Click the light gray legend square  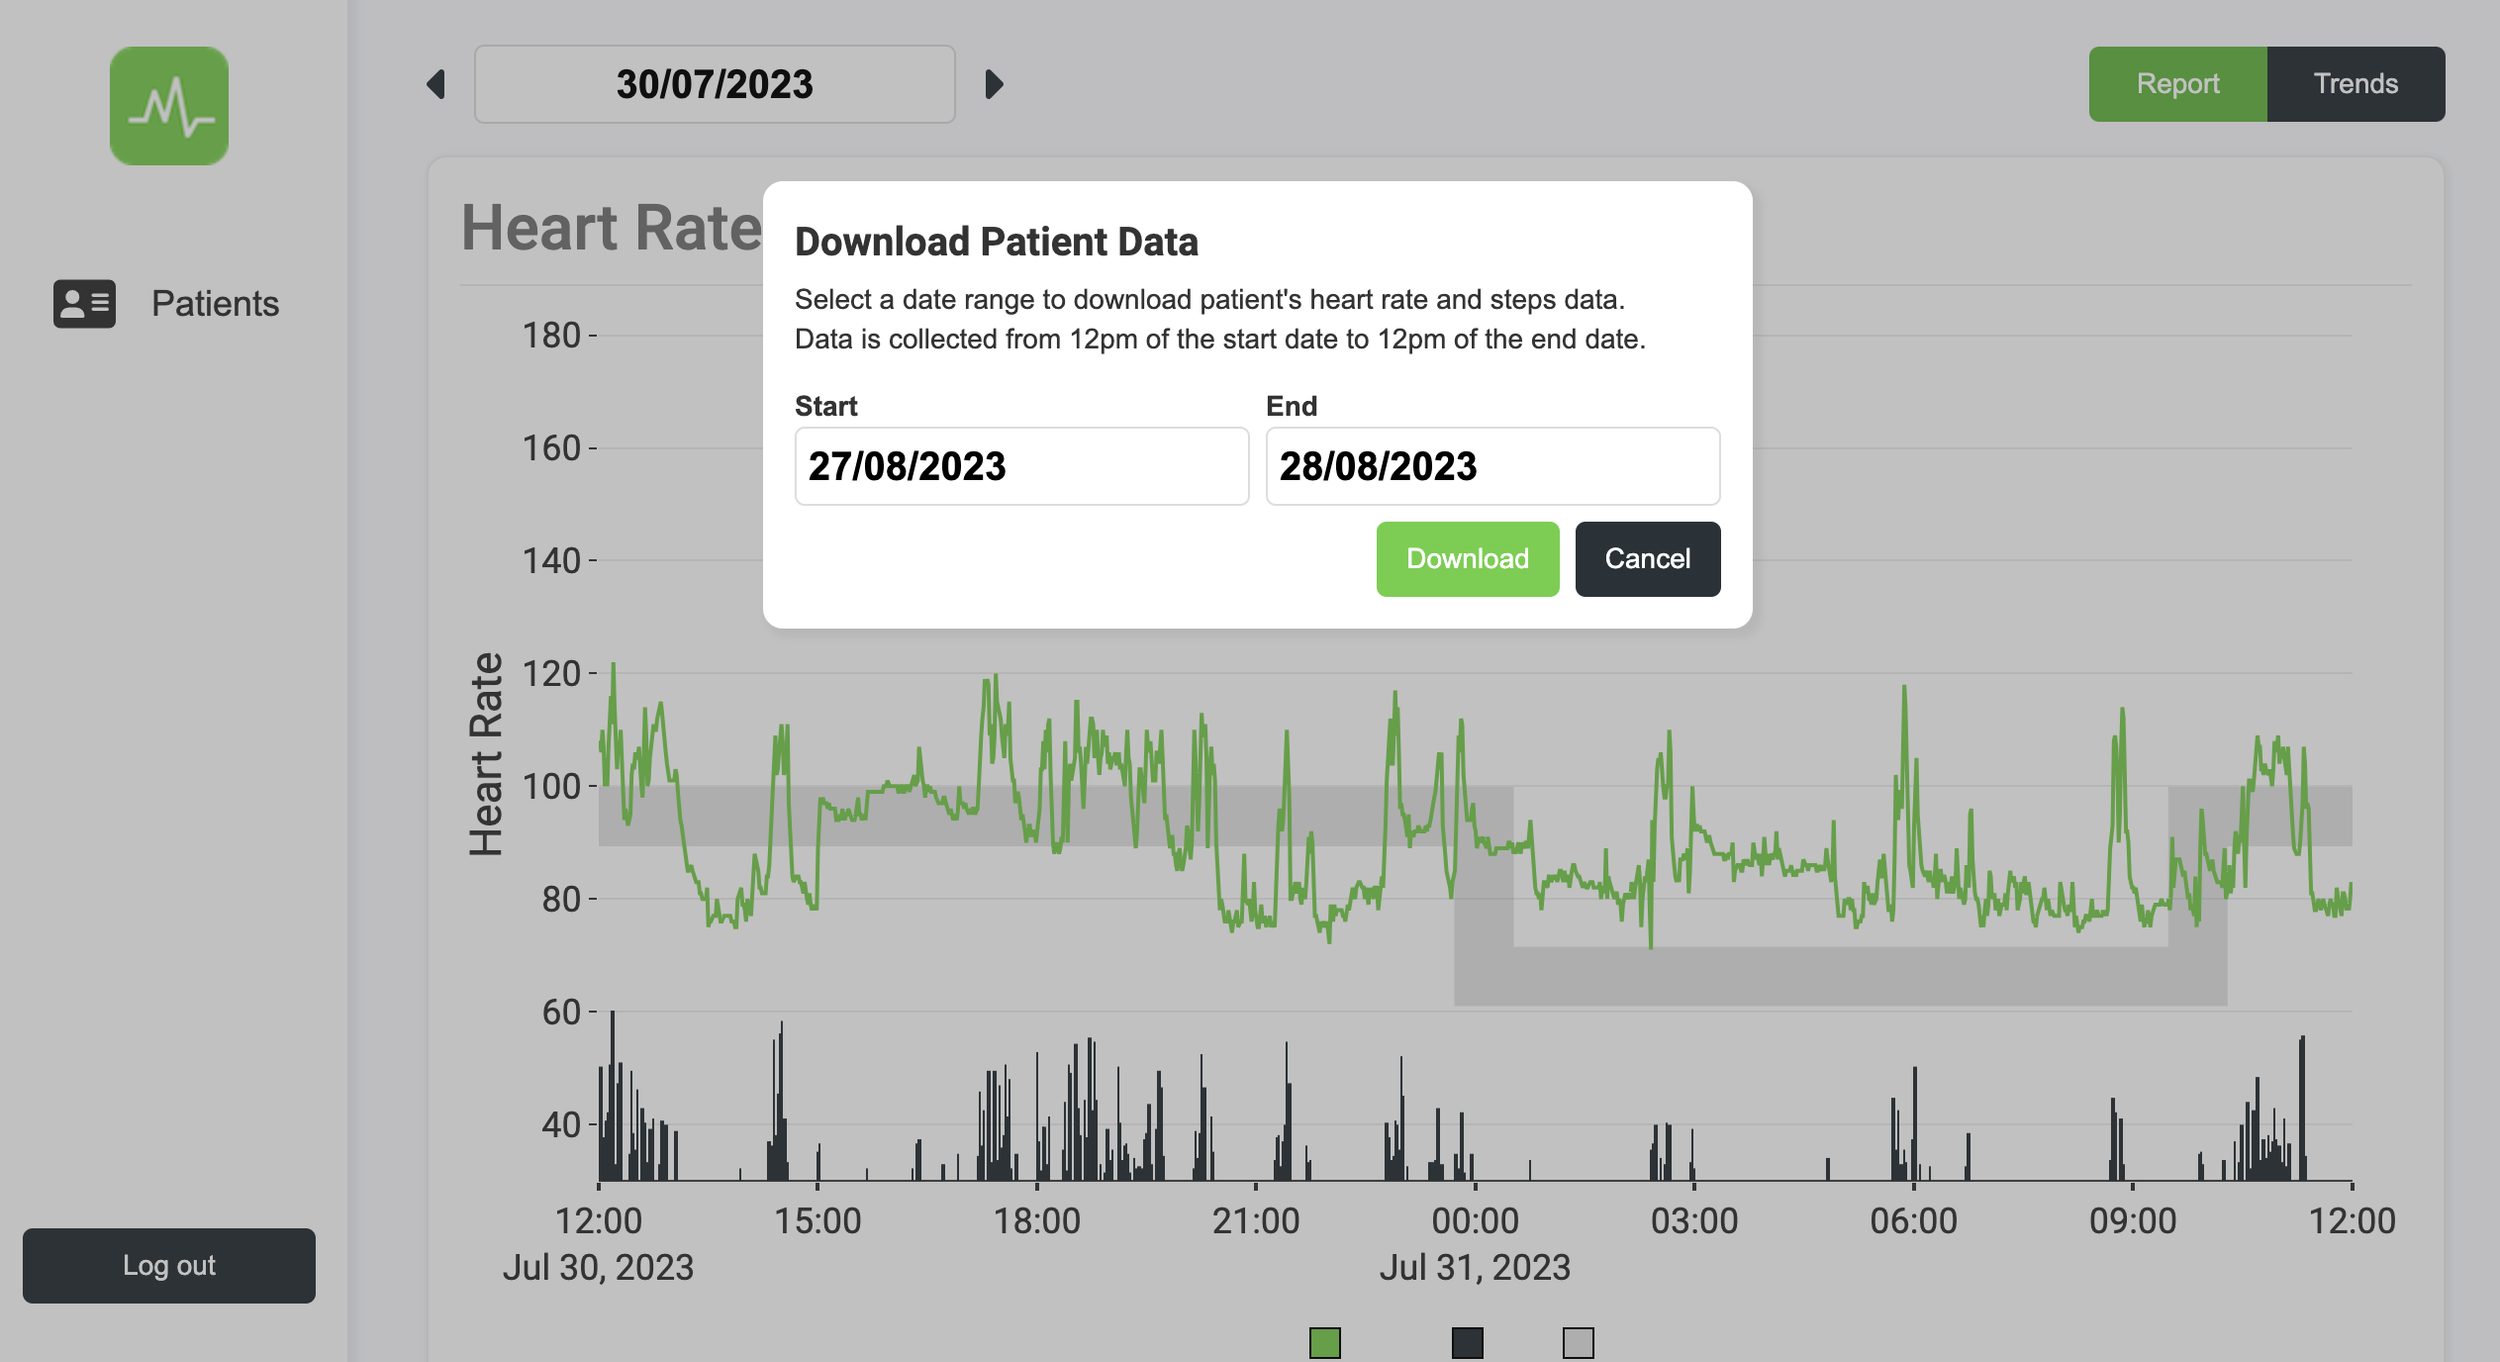(x=1577, y=1342)
